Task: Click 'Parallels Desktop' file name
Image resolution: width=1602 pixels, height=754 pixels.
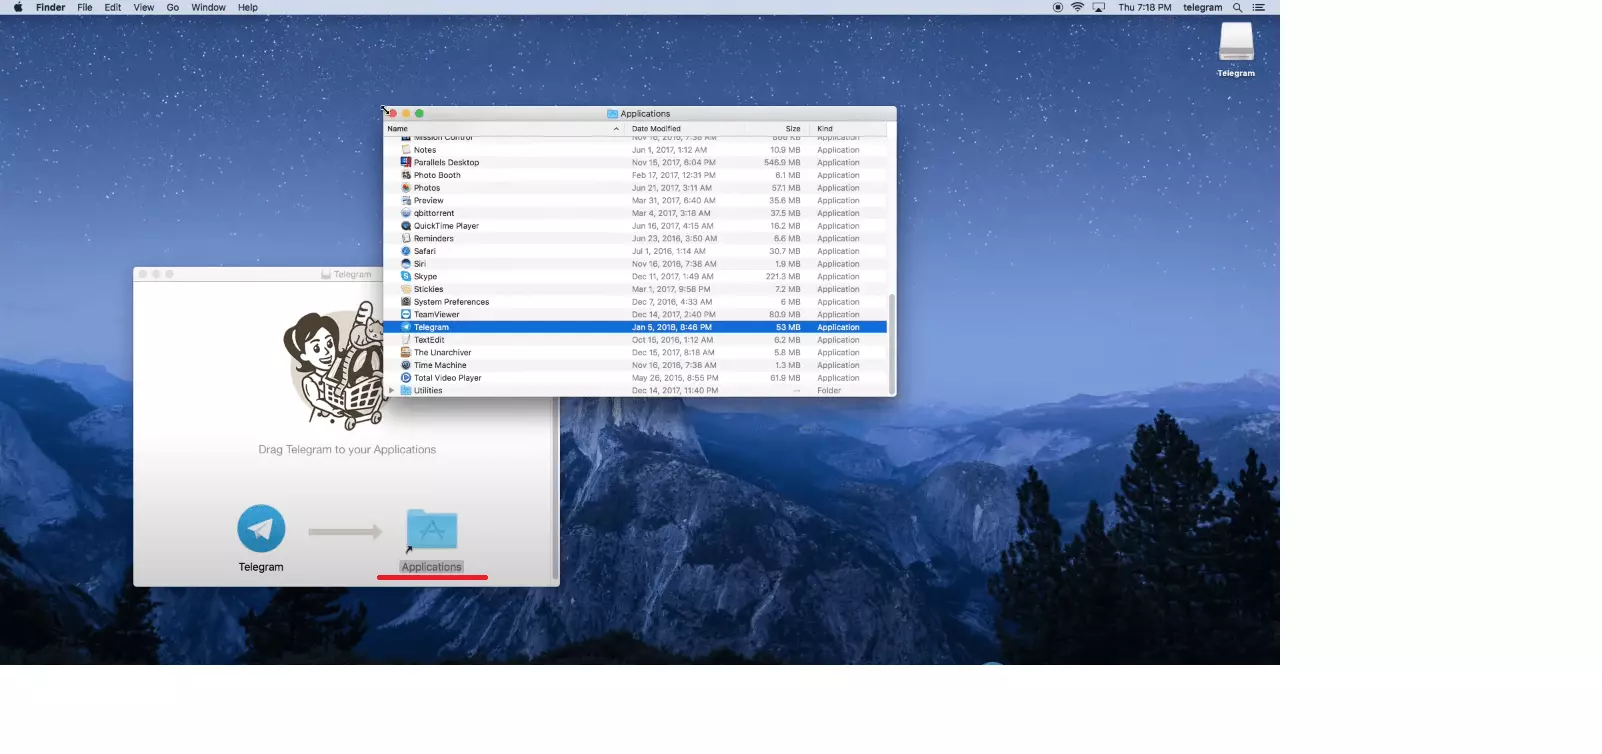Action: click(447, 162)
